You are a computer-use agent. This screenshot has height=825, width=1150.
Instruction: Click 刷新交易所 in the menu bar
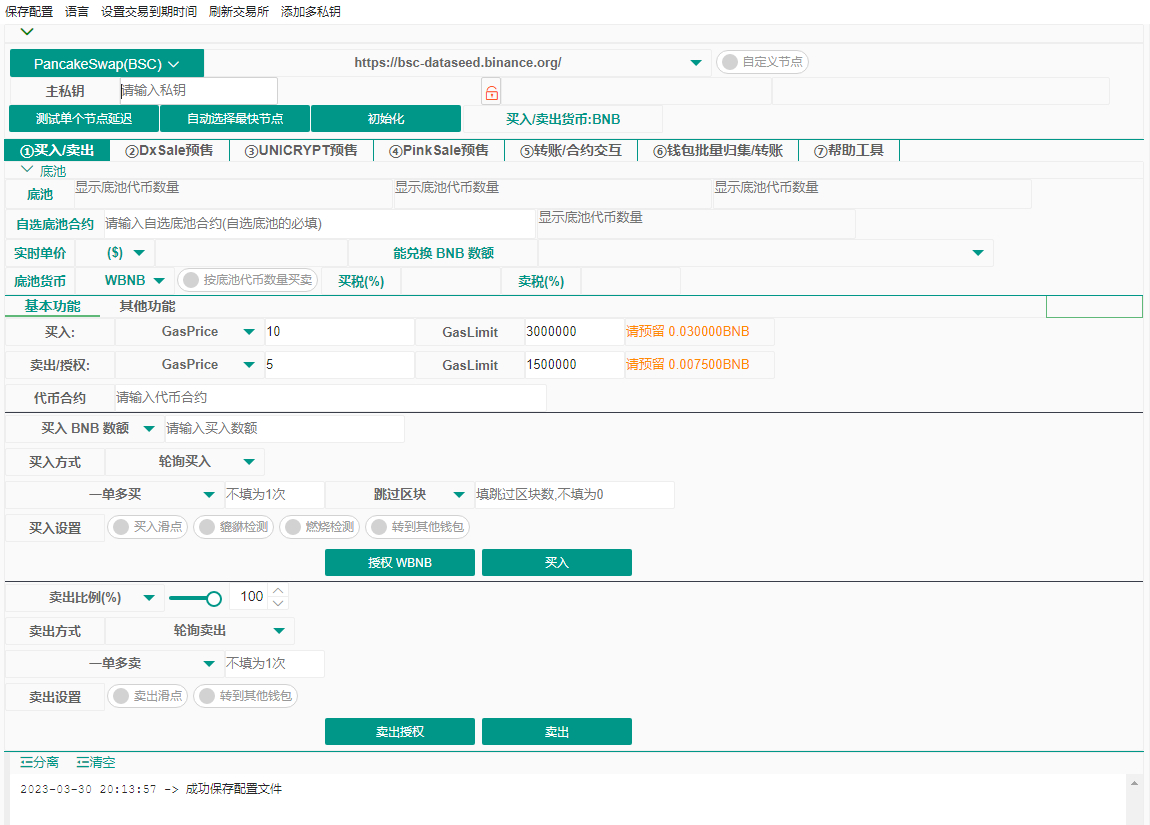pos(238,11)
